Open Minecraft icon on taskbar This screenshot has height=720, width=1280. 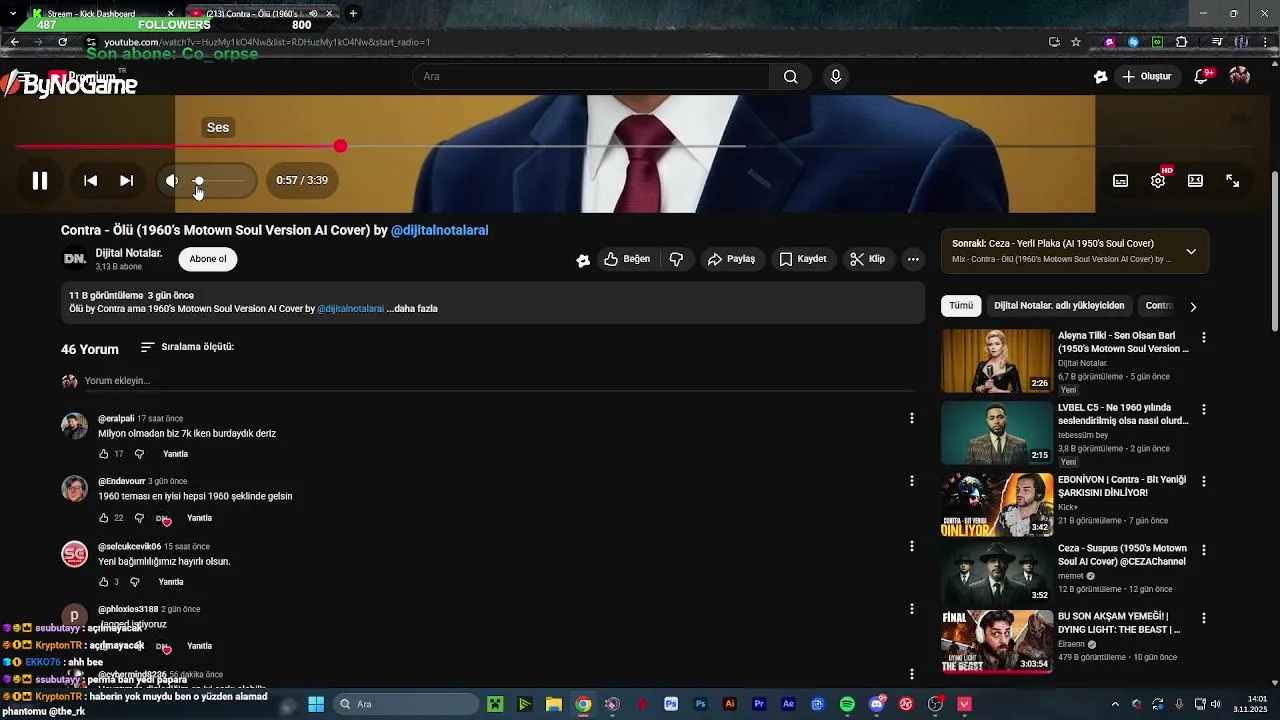494,704
